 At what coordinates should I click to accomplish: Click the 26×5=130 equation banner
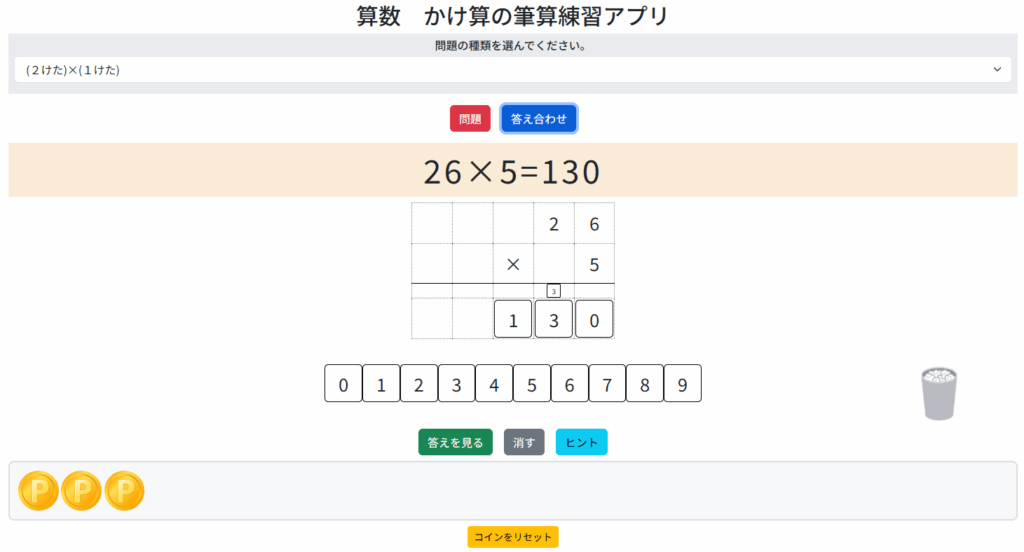[x=512, y=171]
